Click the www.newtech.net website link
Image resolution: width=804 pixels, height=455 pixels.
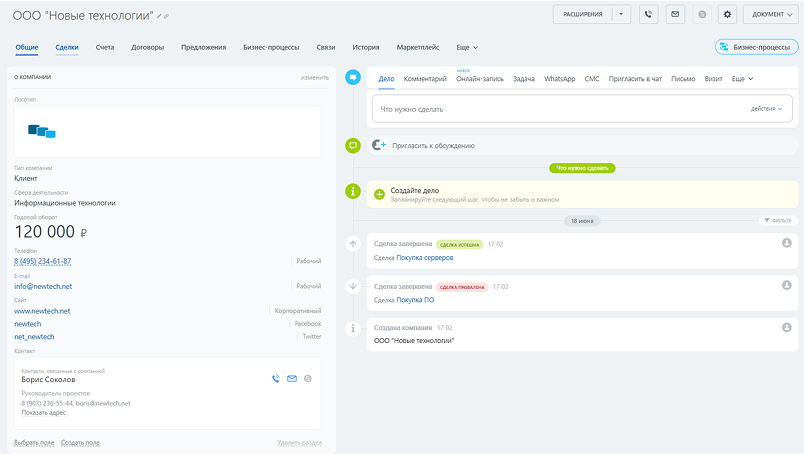pos(42,311)
